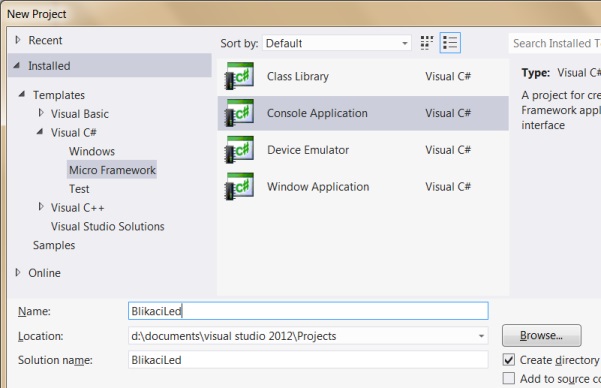Switch templates to small icons view

click(427, 43)
